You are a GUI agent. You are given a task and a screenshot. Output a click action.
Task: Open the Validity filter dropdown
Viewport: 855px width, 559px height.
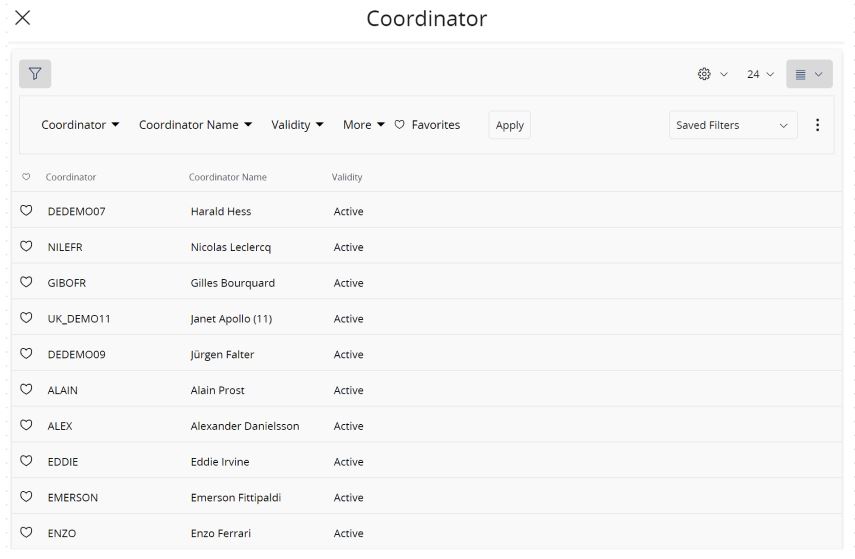coord(297,125)
